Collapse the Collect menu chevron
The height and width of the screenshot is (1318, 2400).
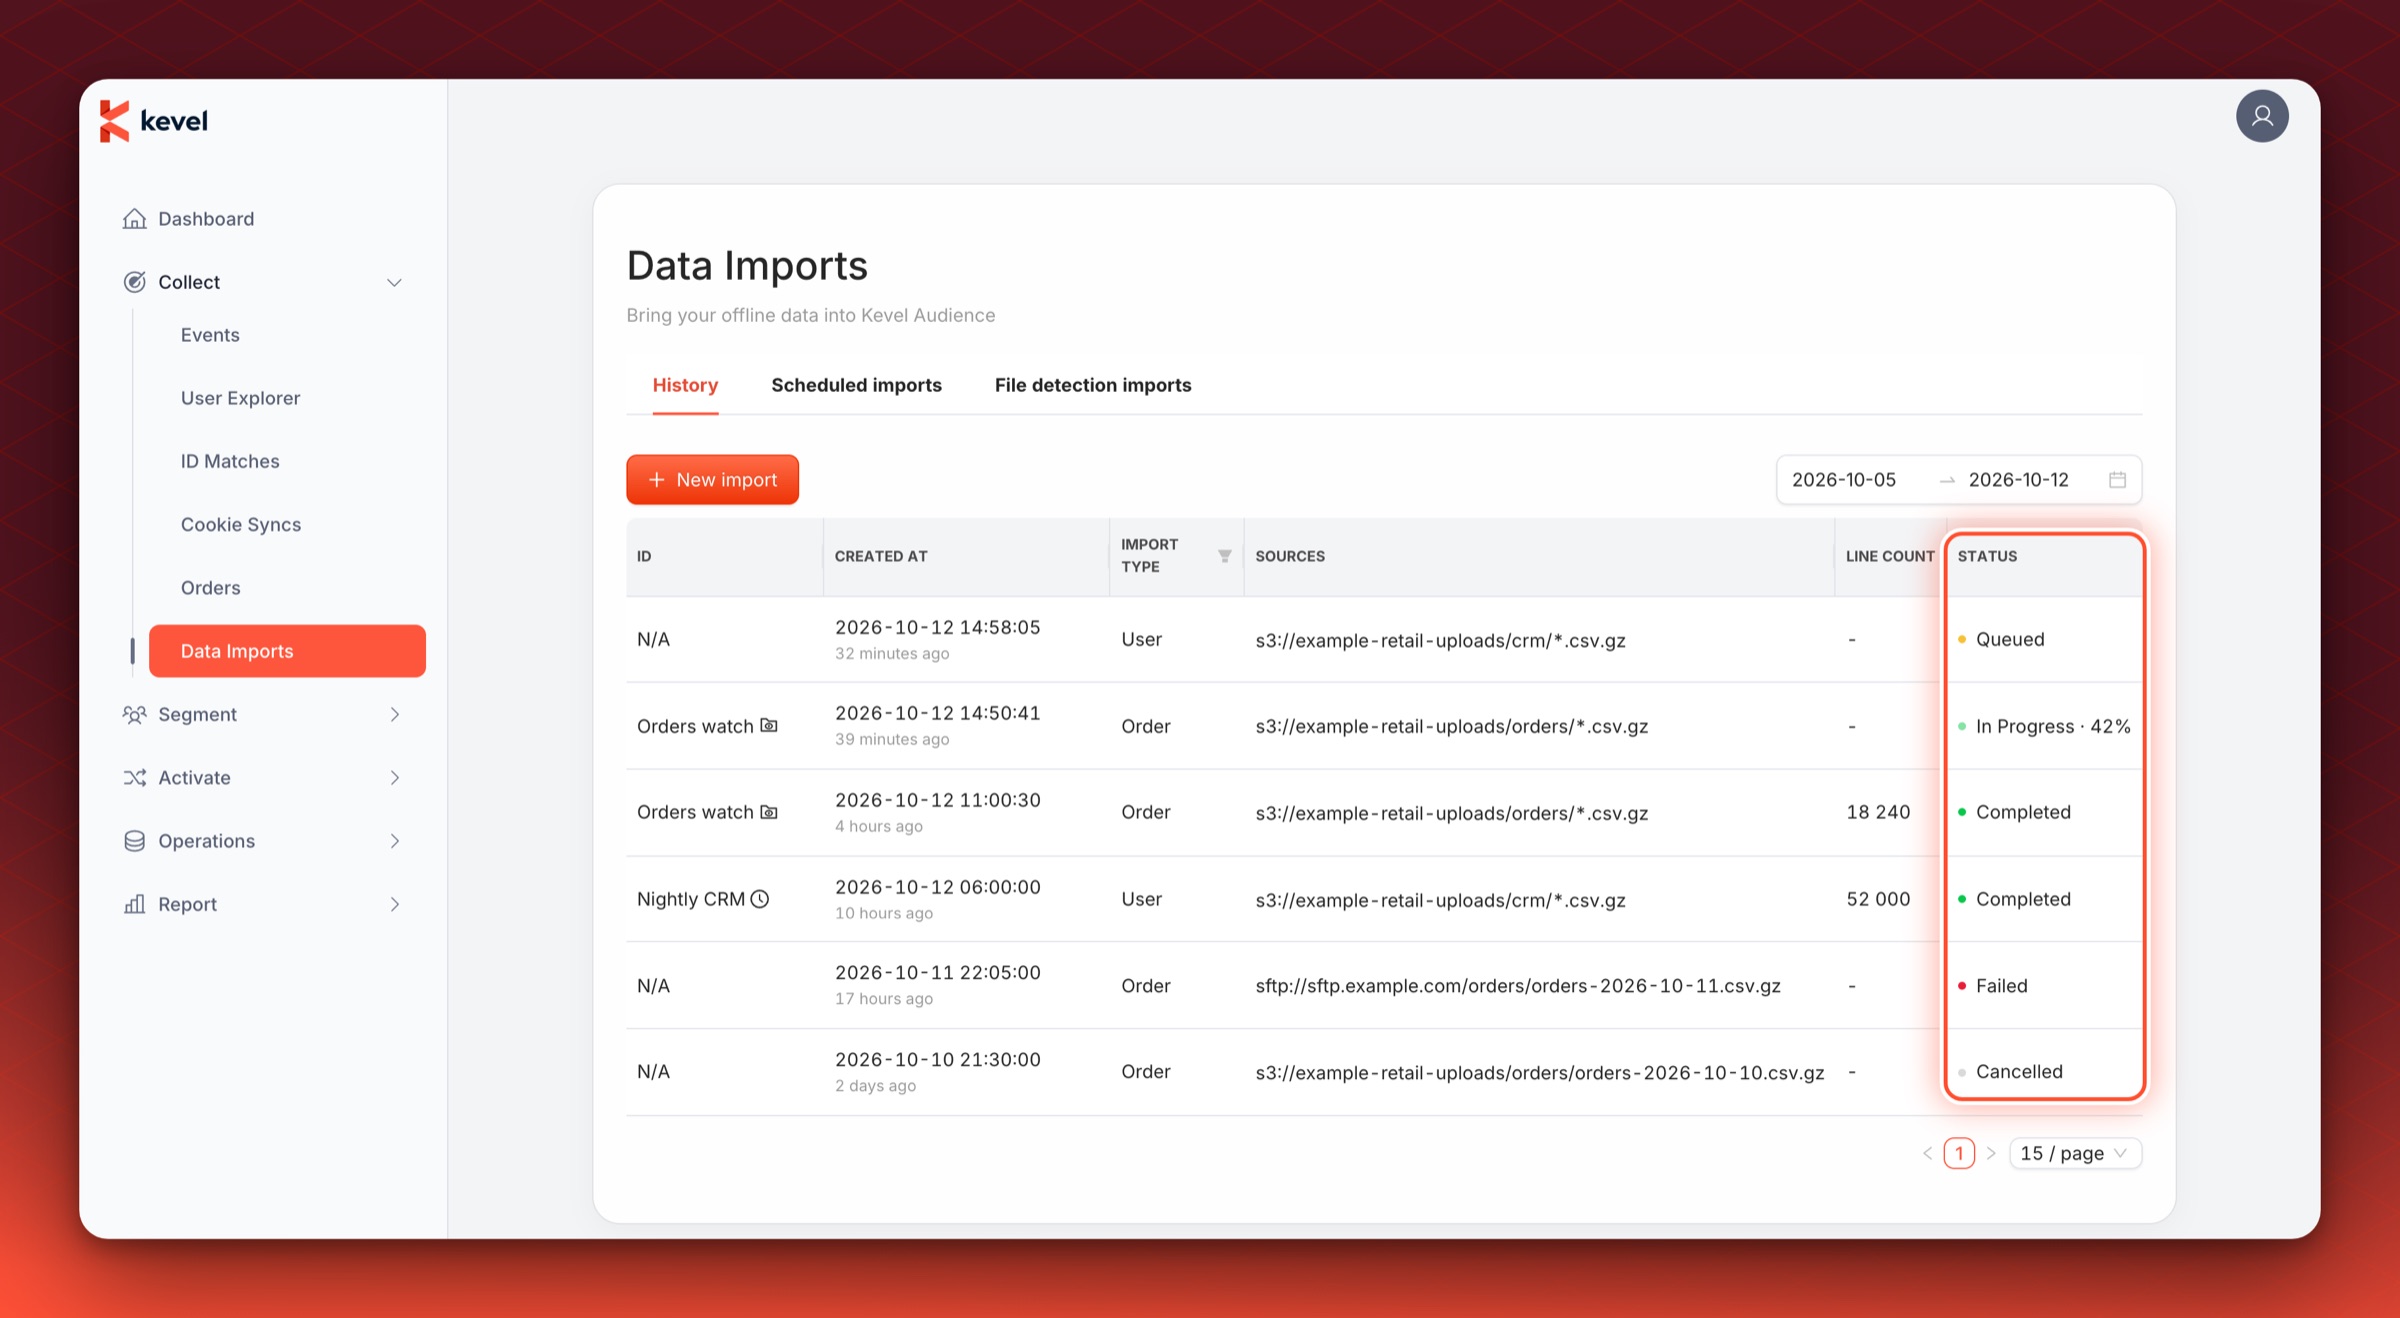(394, 282)
